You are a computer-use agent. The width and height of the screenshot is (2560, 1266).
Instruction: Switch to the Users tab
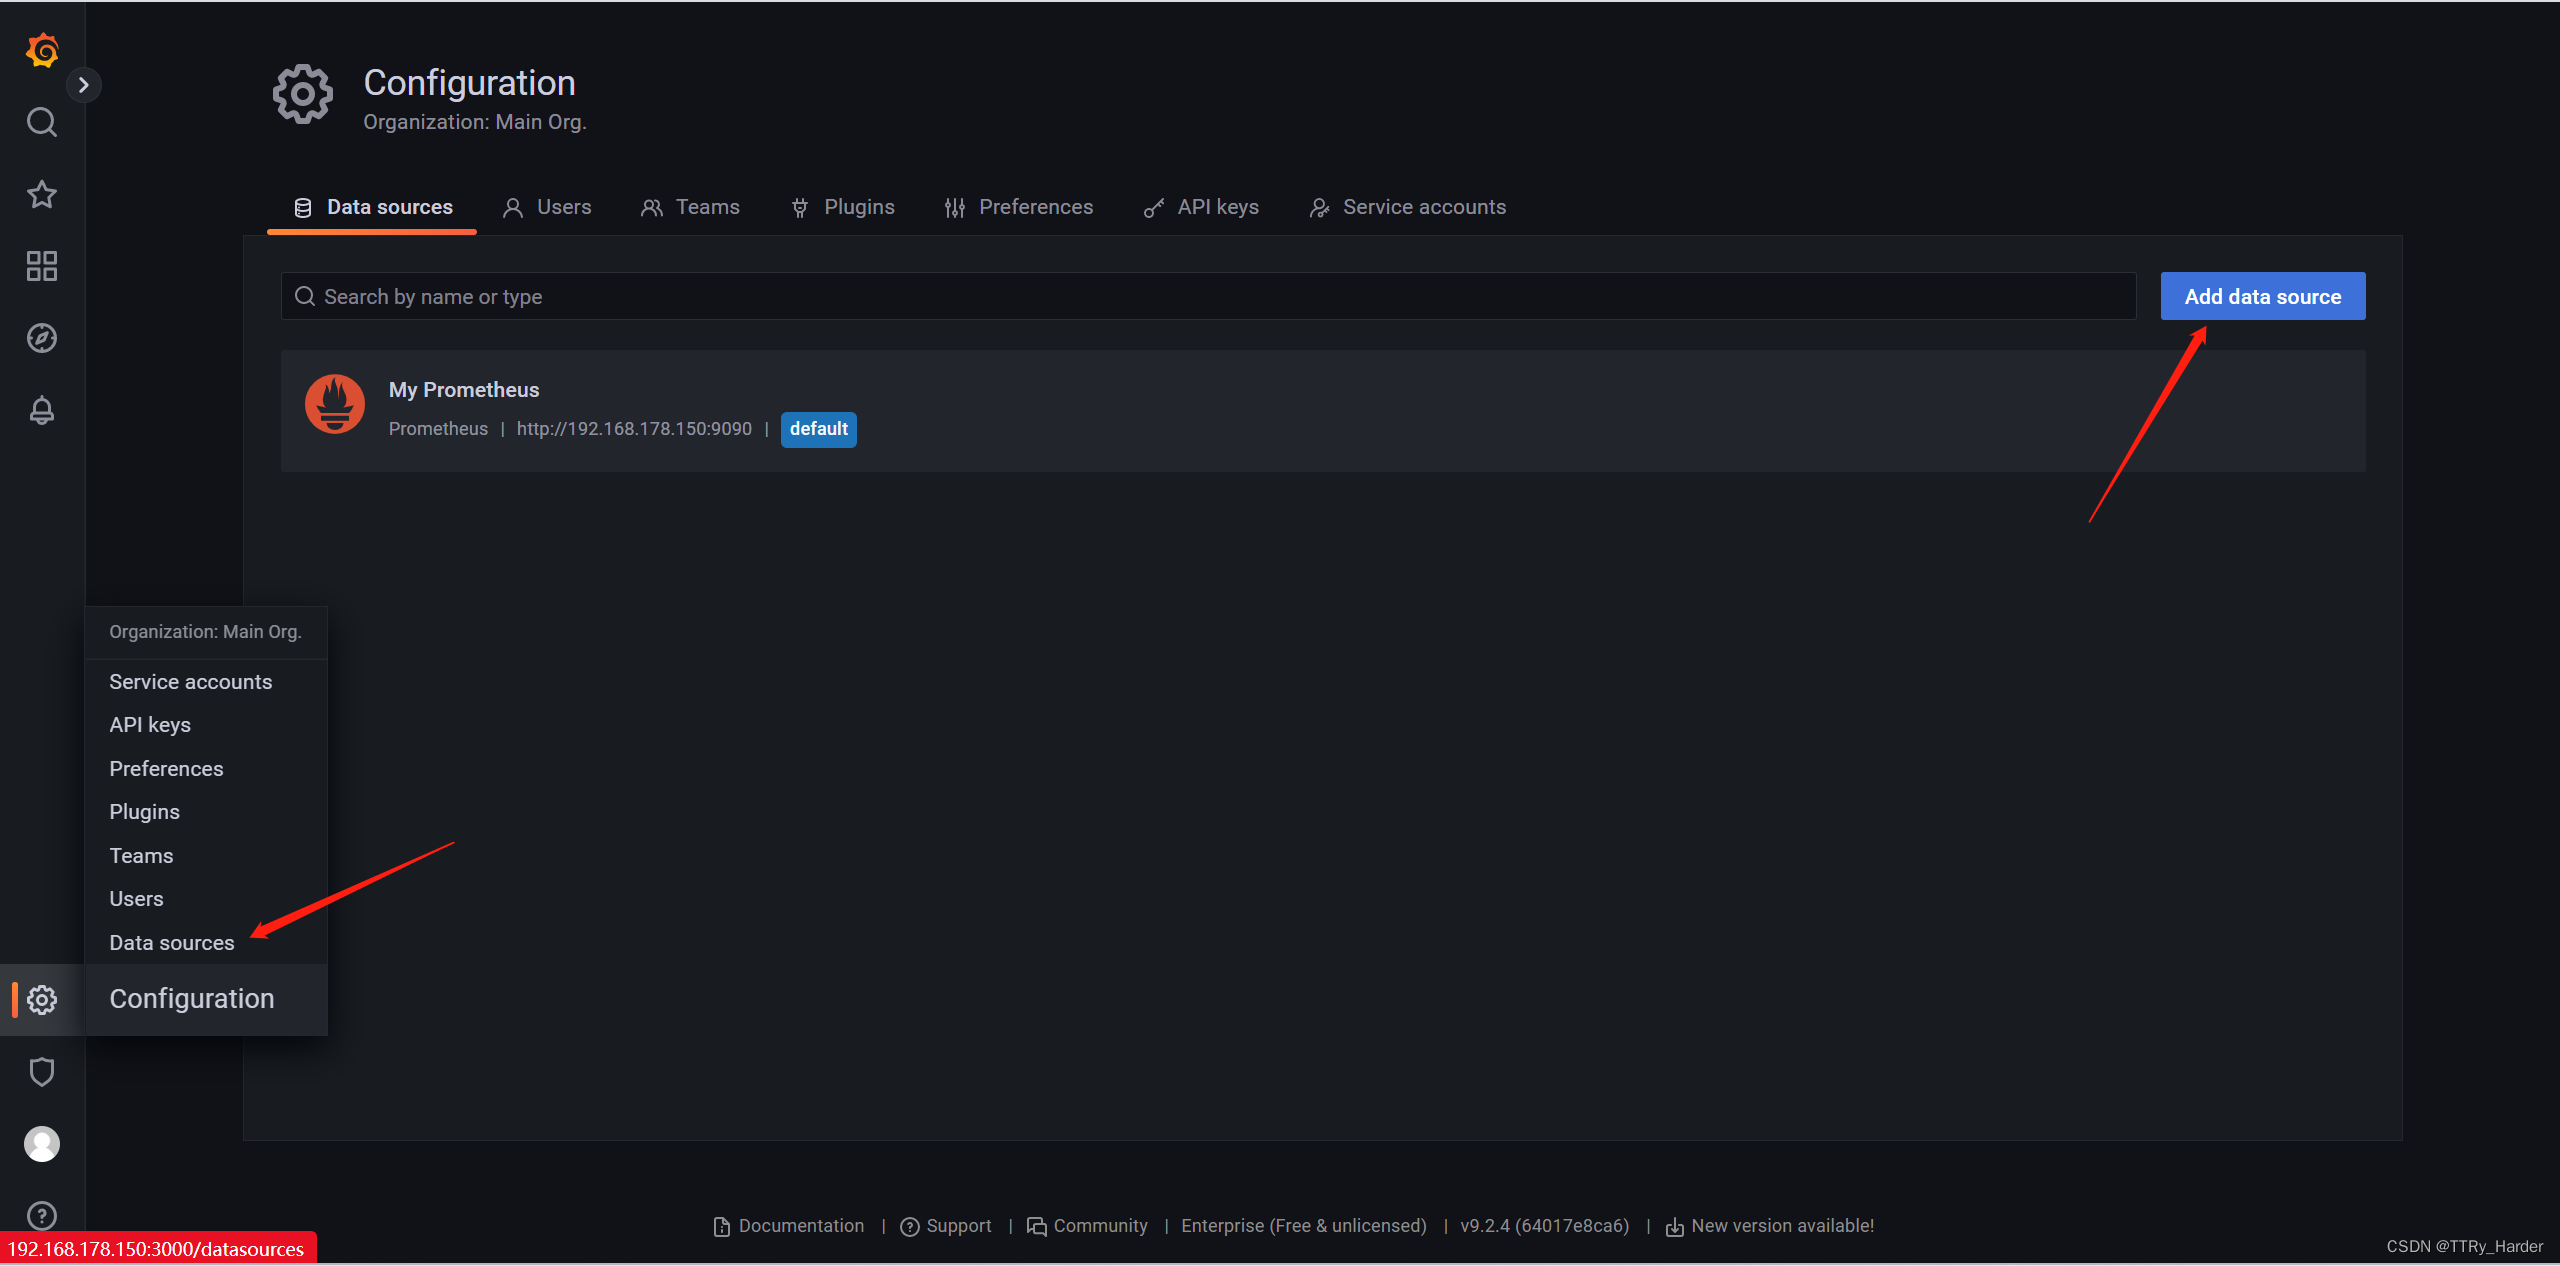pos(547,207)
